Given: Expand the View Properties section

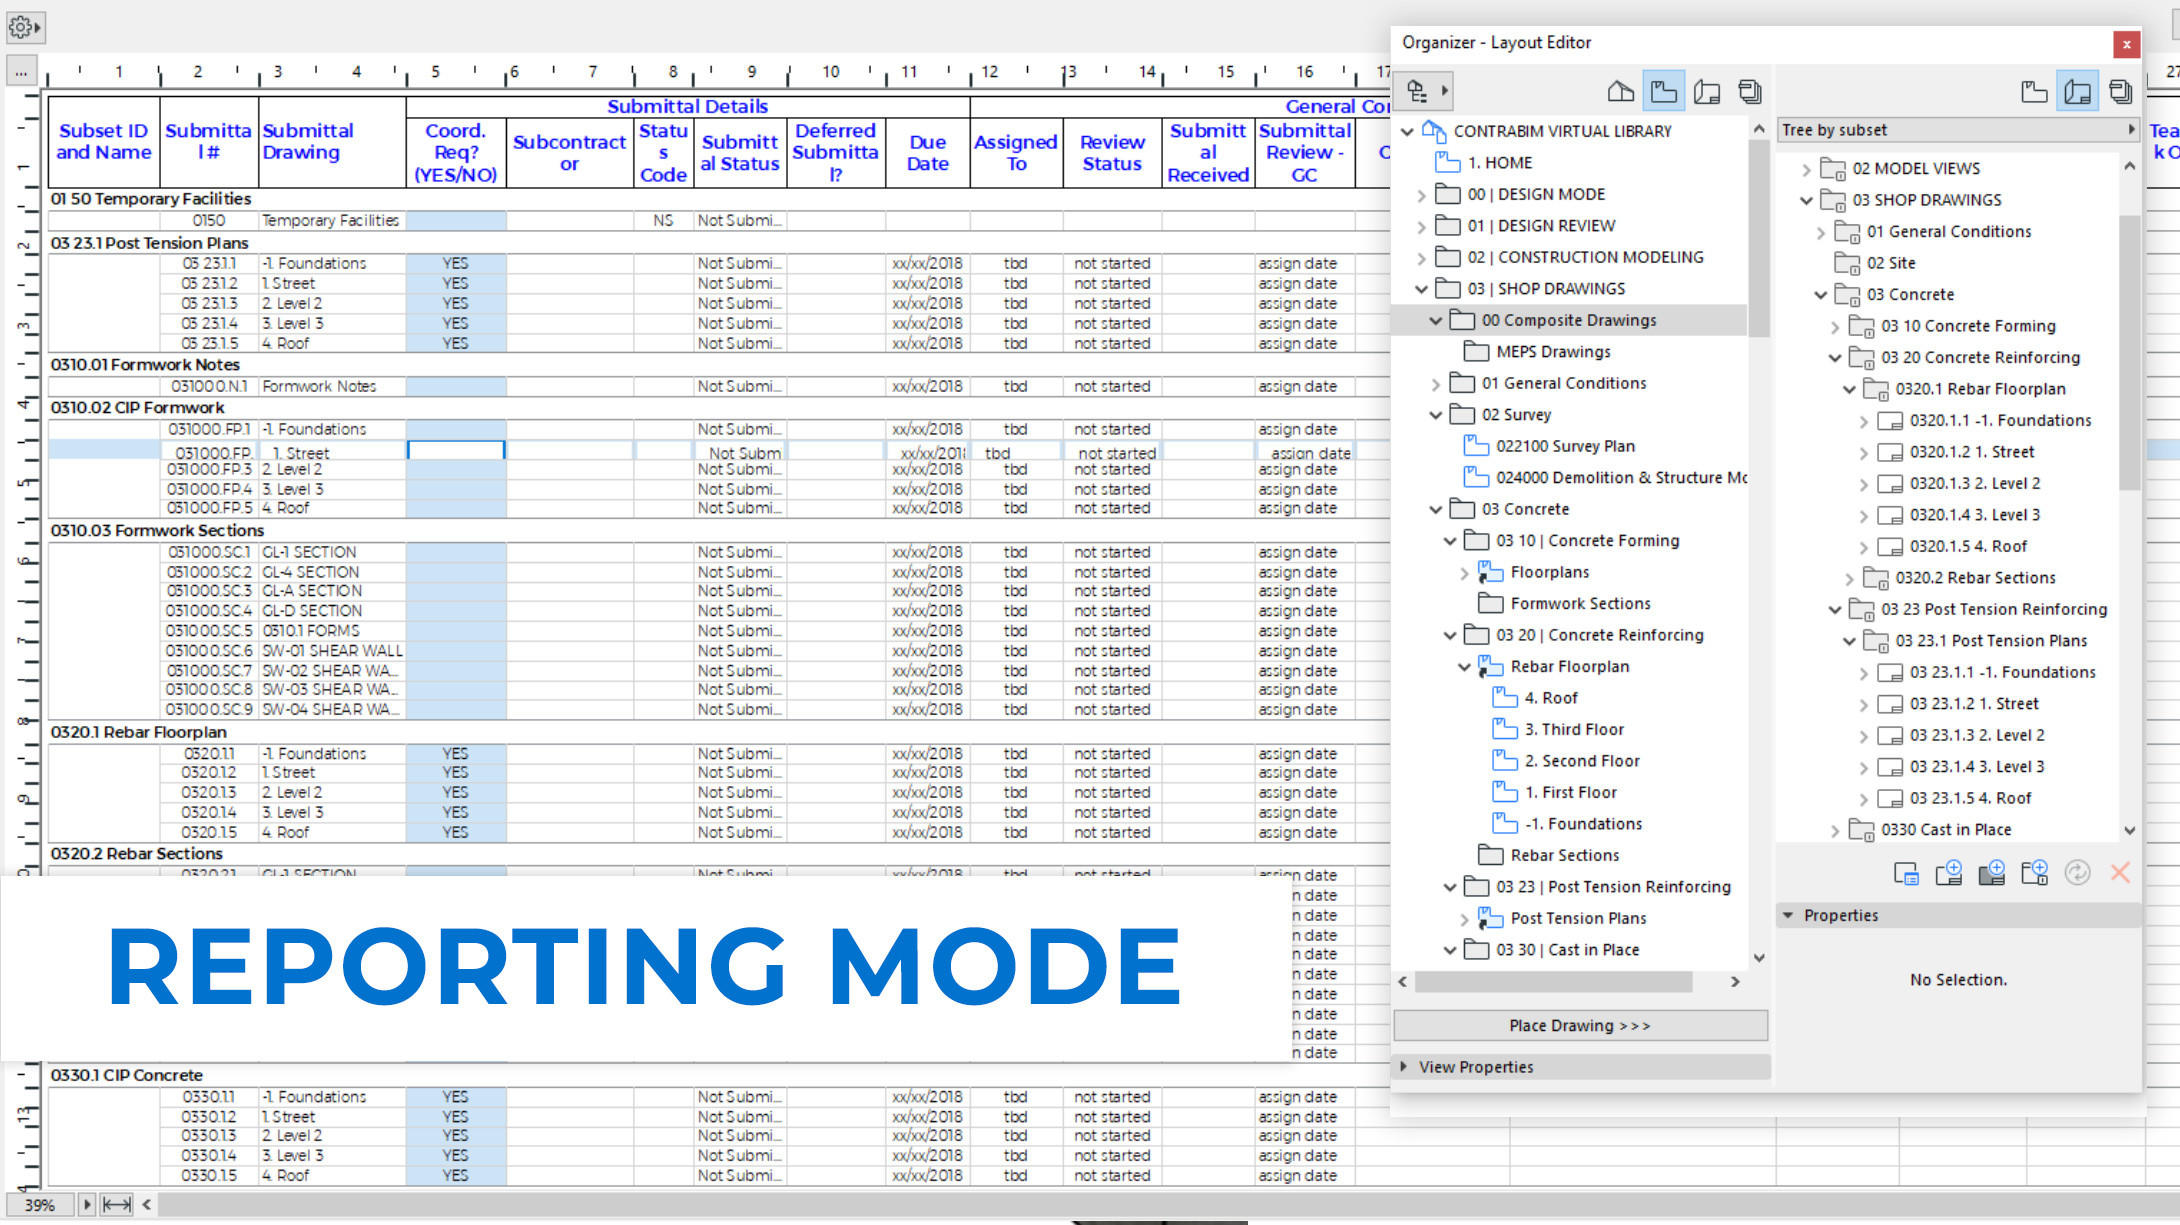Looking at the screenshot, I should (x=1404, y=1067).
